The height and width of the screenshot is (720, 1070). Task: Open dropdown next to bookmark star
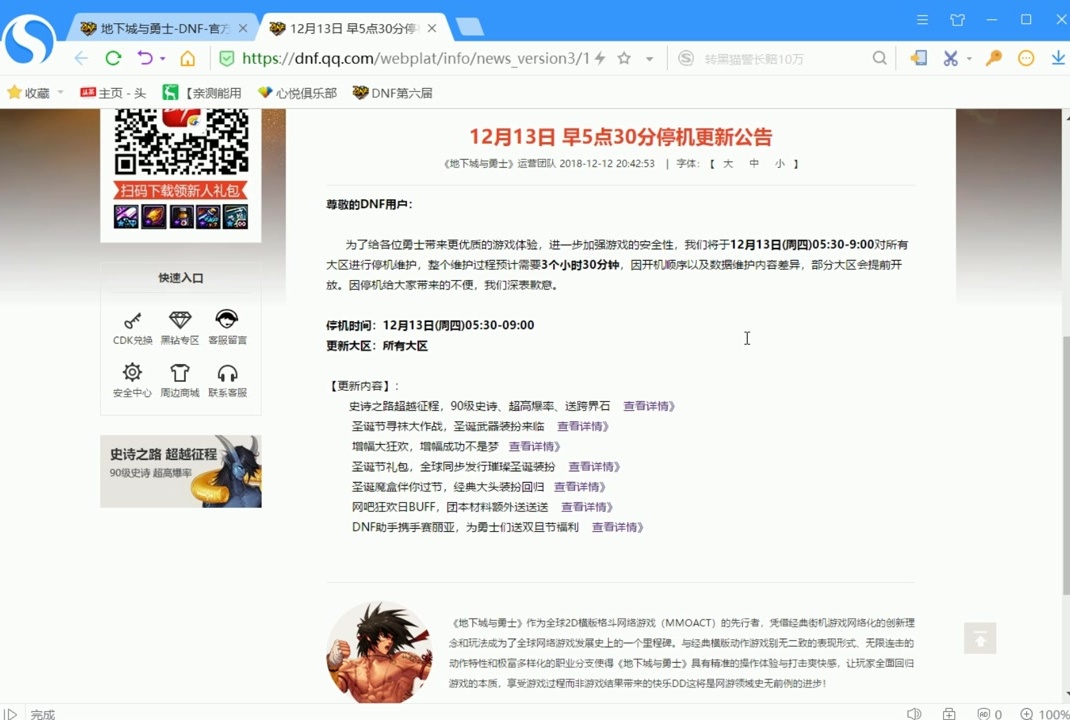coord(649,59)
